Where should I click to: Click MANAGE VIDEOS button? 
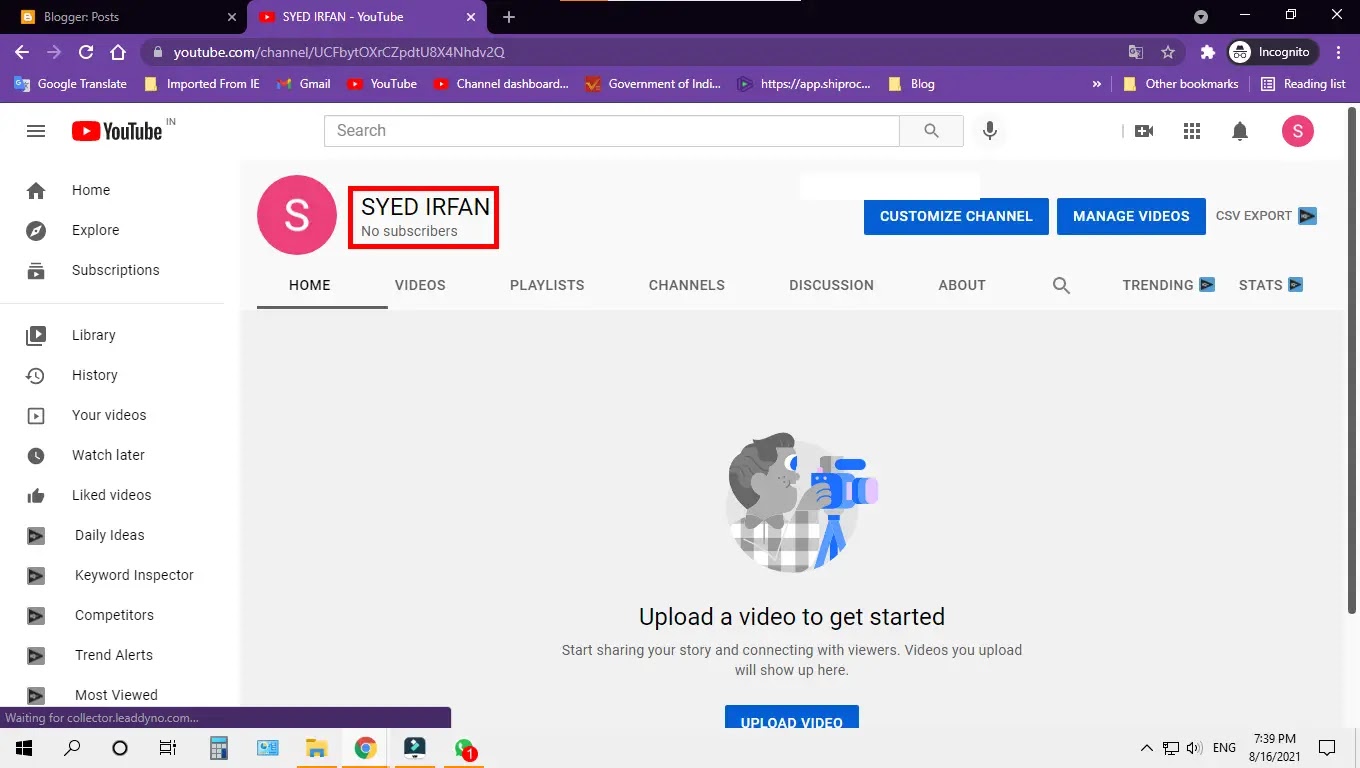[x=1131, y=216]
